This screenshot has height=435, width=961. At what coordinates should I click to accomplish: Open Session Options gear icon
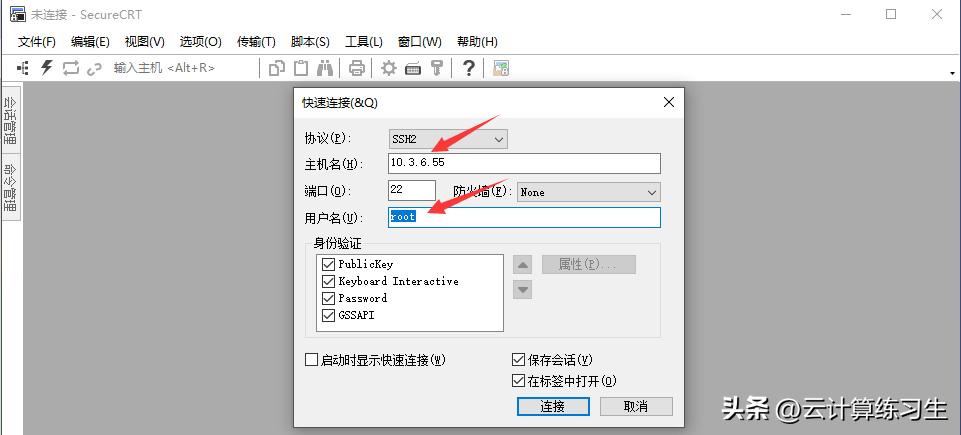click(x=389, y=68)
